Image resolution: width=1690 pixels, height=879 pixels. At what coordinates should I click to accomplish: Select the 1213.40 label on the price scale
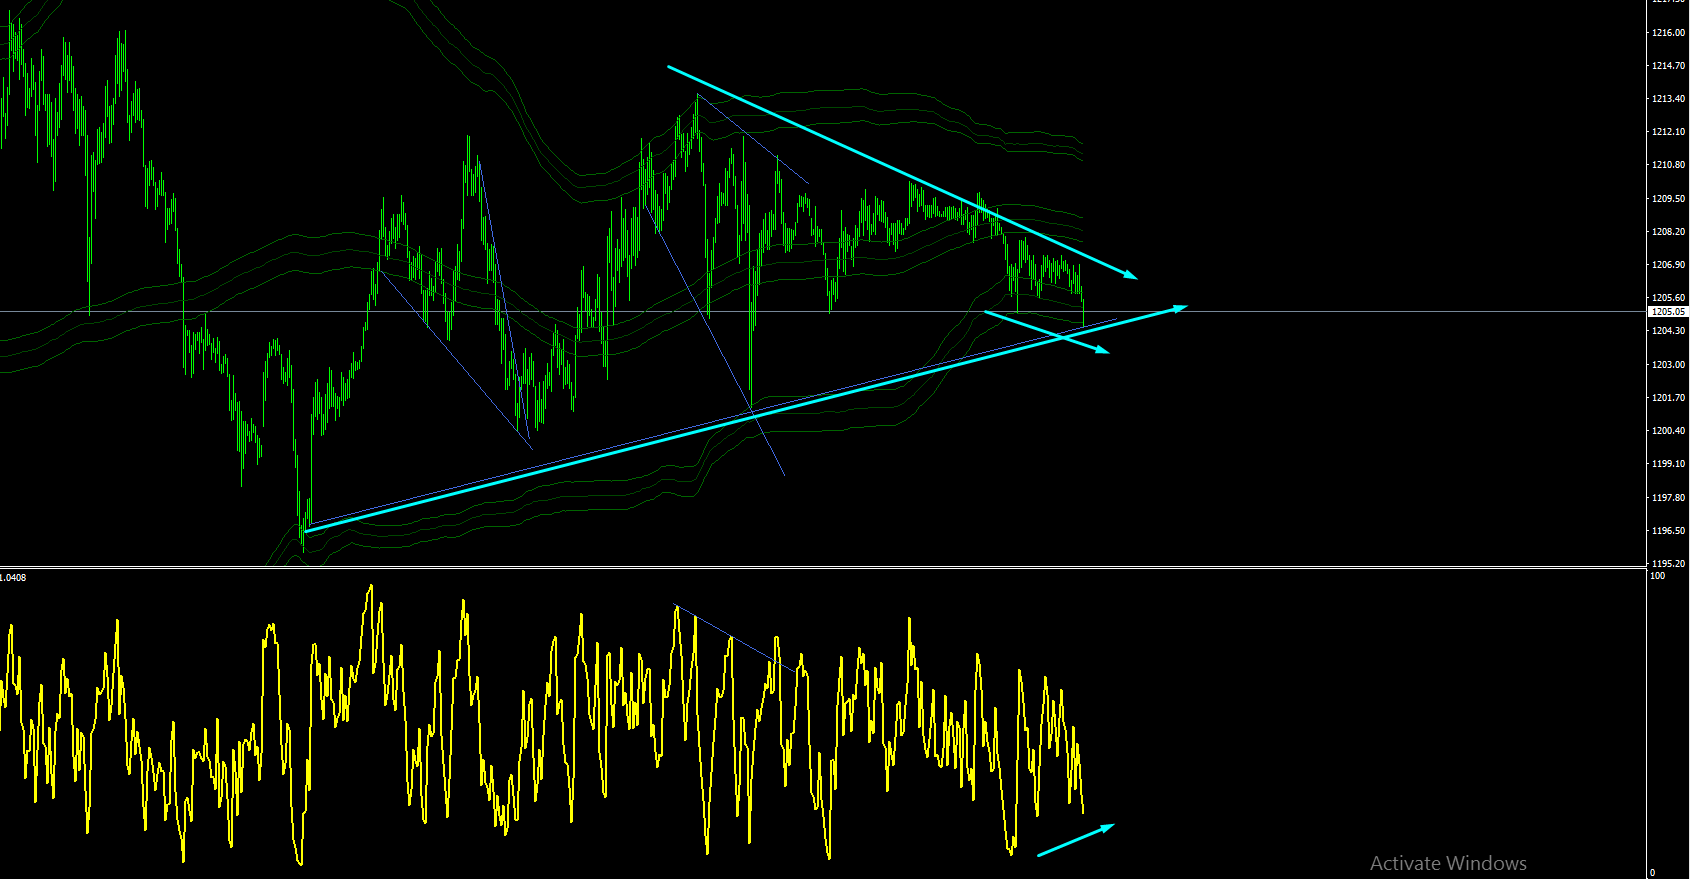click(x=1668, y=99)
